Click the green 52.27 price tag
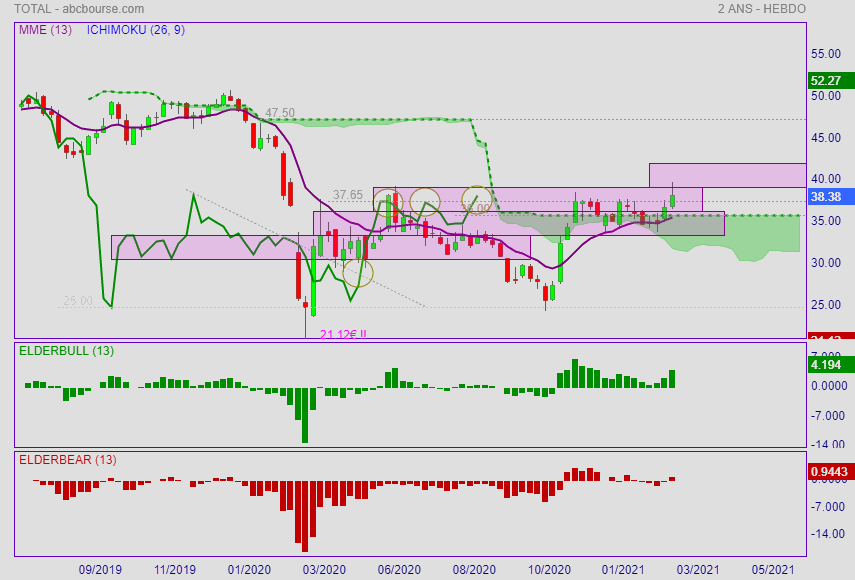 tap(831, 81)
